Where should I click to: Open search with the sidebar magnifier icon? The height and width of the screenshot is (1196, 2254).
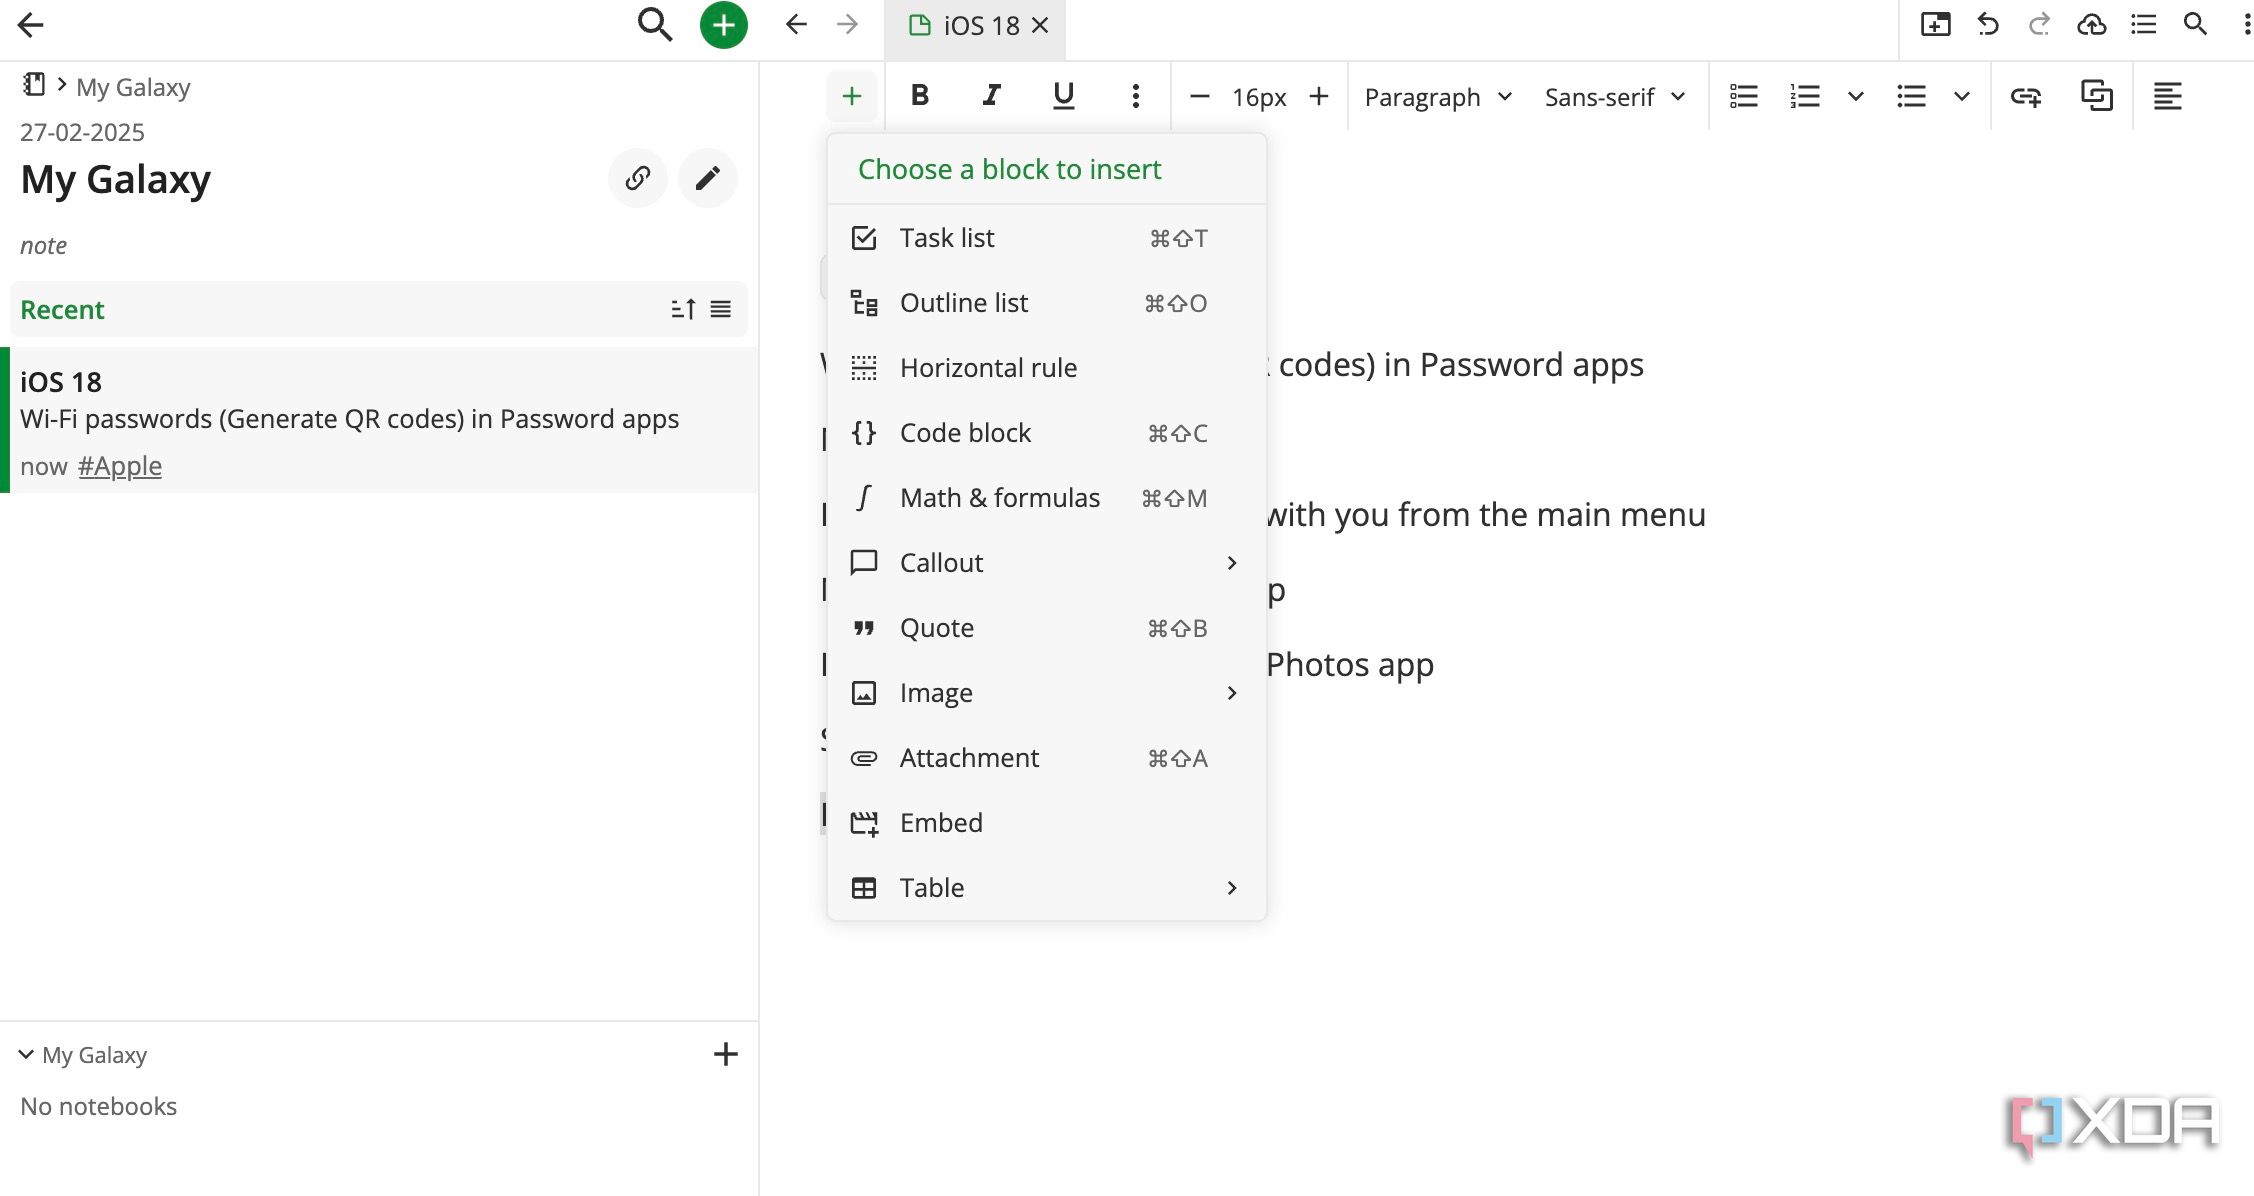654,25
